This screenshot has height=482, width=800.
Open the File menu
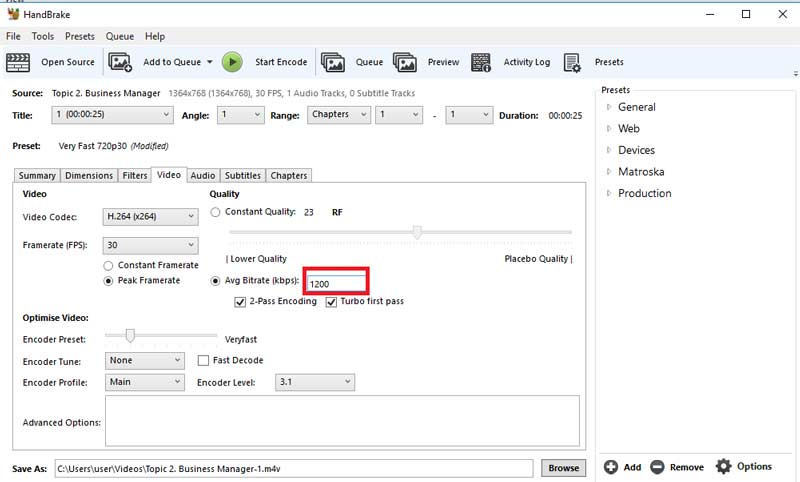(13, 36)
